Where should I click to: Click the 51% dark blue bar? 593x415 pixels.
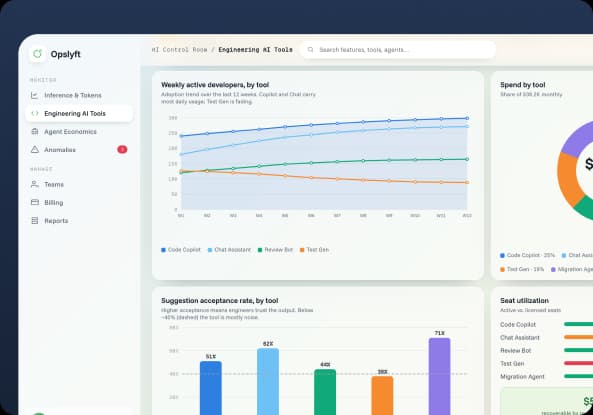tap(211, 388)
